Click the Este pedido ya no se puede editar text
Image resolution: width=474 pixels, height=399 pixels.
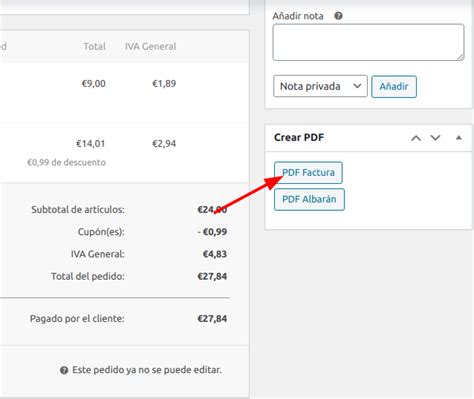coord(147,370)
